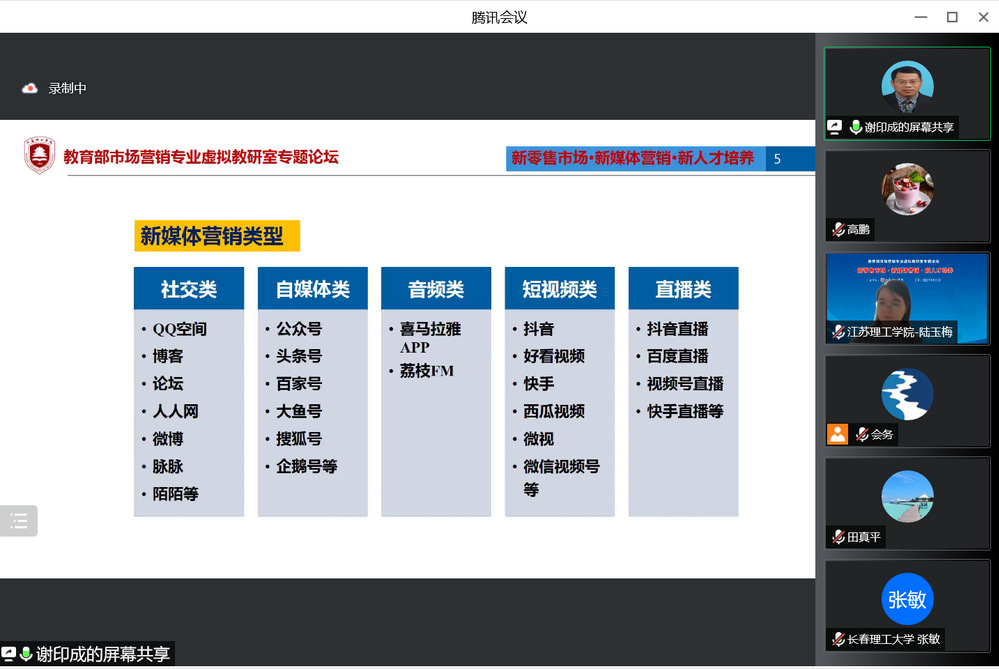
Task: Click the 录制中 recording label
Action: pos(68,89)
